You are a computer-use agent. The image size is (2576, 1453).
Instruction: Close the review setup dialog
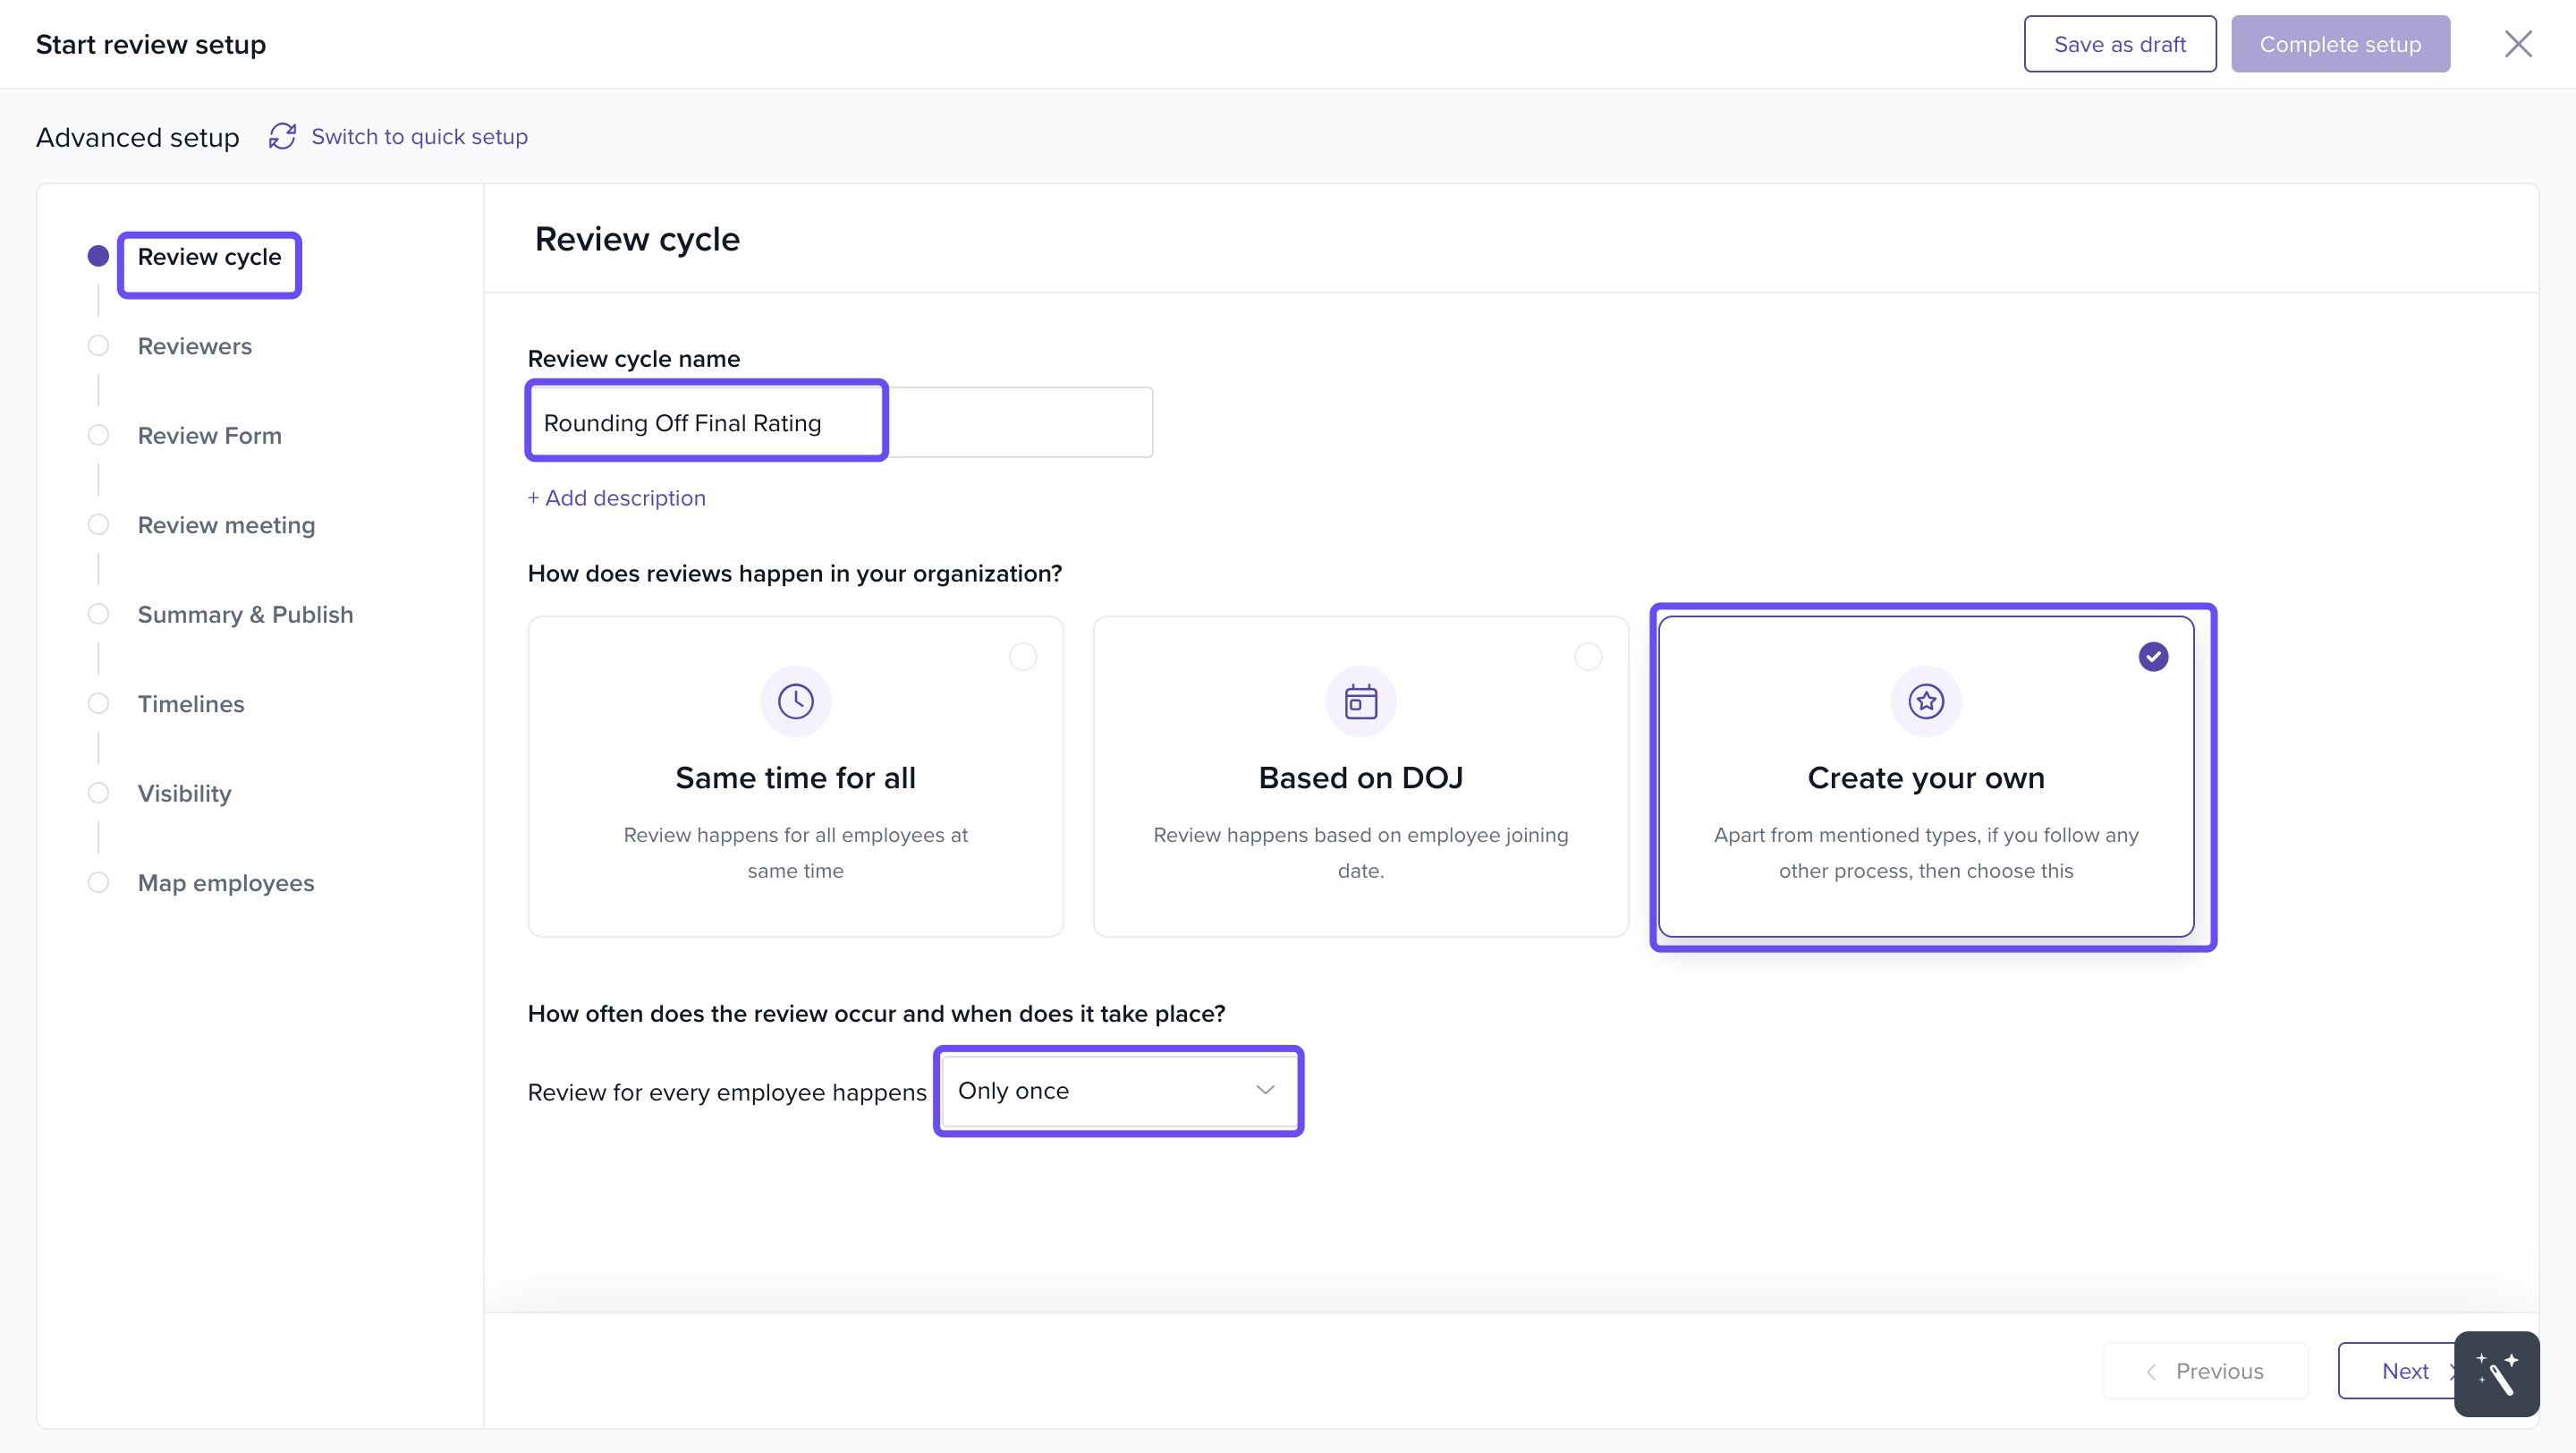click(2517, 44)
